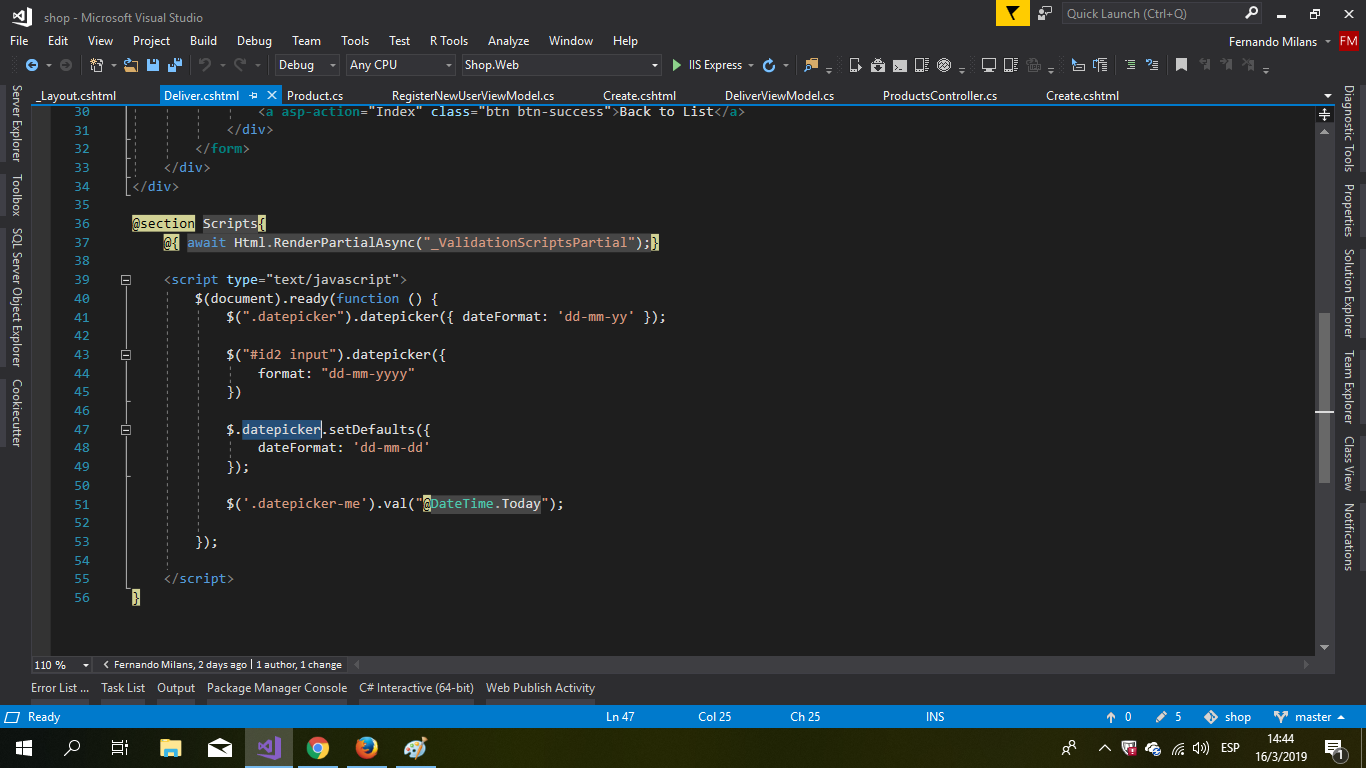Open the Server Explorer side tab
1366x768 pixels.
click(16, 123)
